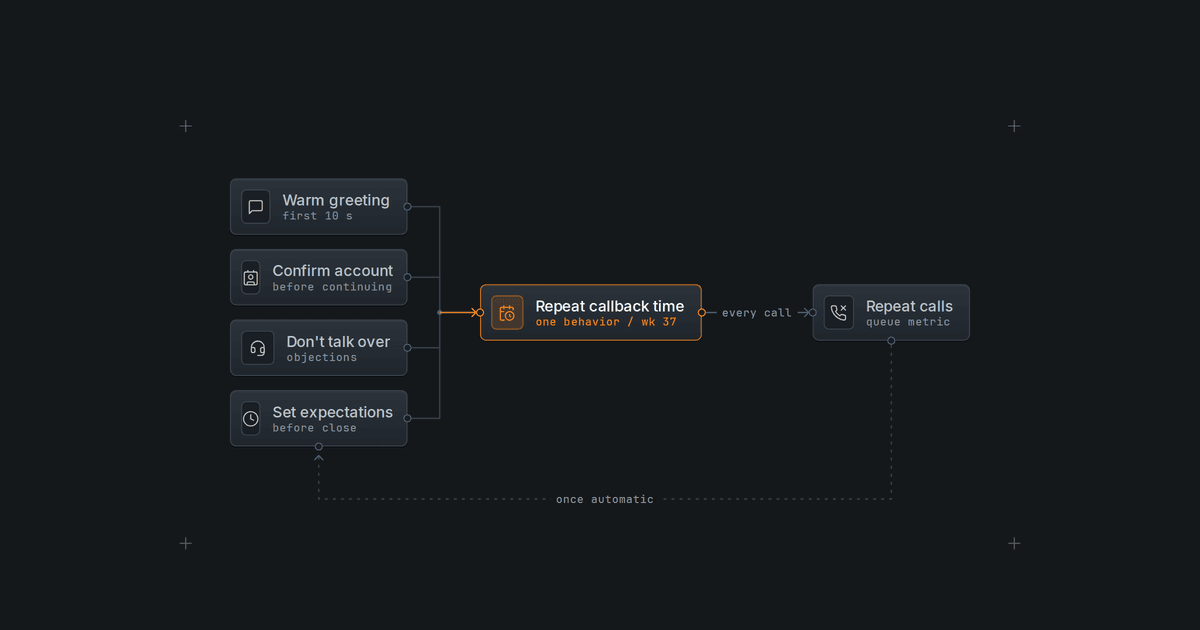
Task: Click the 'objections' subtitle
Action: pyautogui.click(x=322, y=357)
